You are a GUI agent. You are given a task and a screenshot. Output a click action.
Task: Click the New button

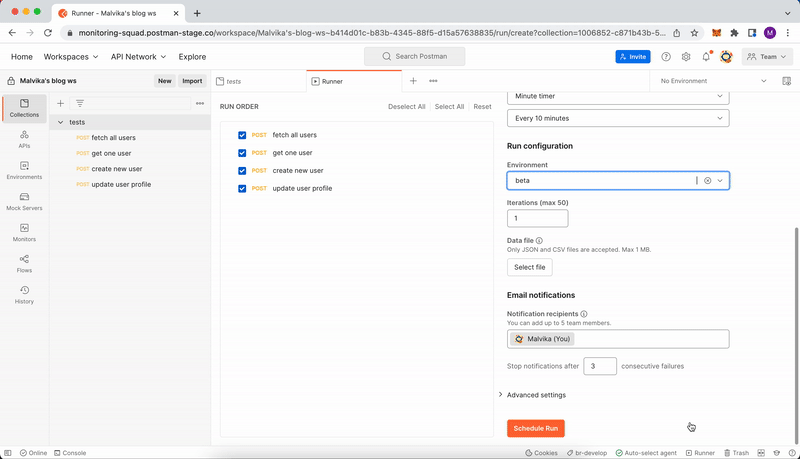[x=165, y=81]
